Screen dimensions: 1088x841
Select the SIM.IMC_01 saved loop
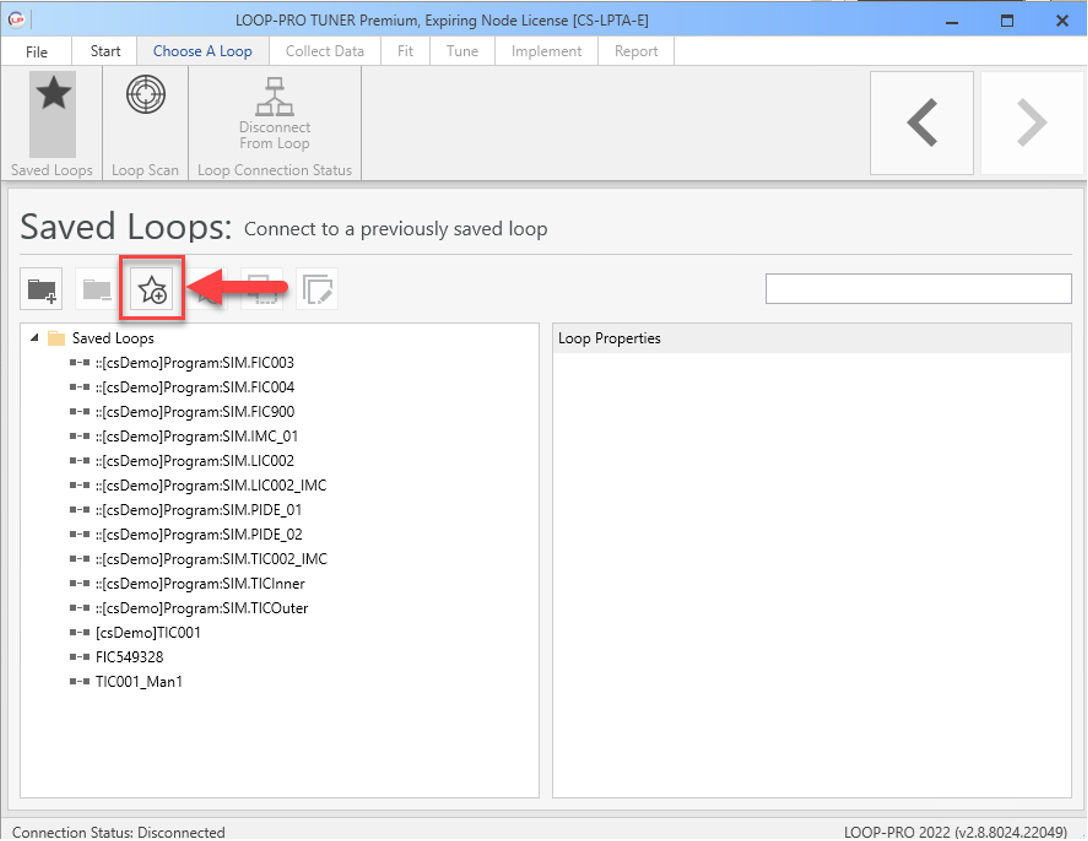coord(197,436)
